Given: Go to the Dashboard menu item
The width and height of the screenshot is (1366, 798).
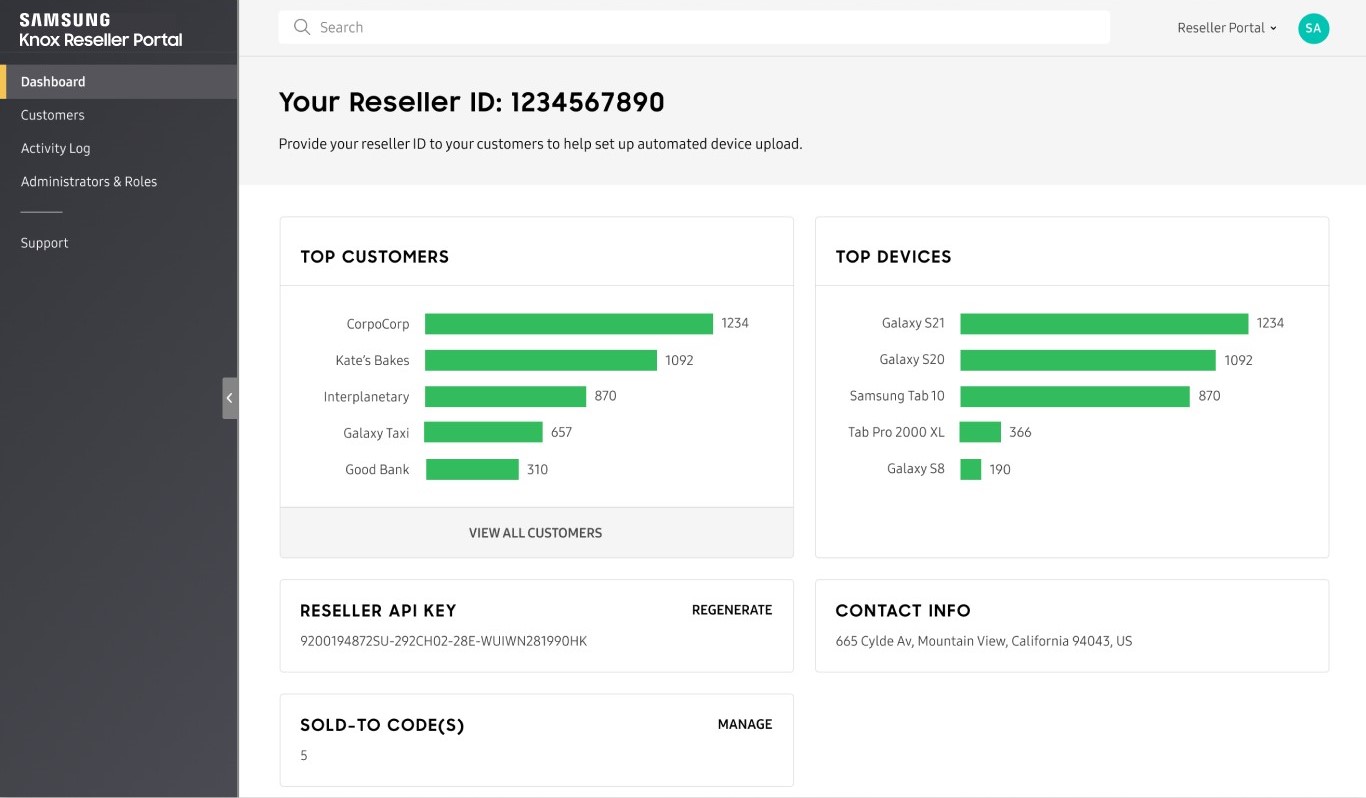Looking at the screenshot, I should 119,82.
